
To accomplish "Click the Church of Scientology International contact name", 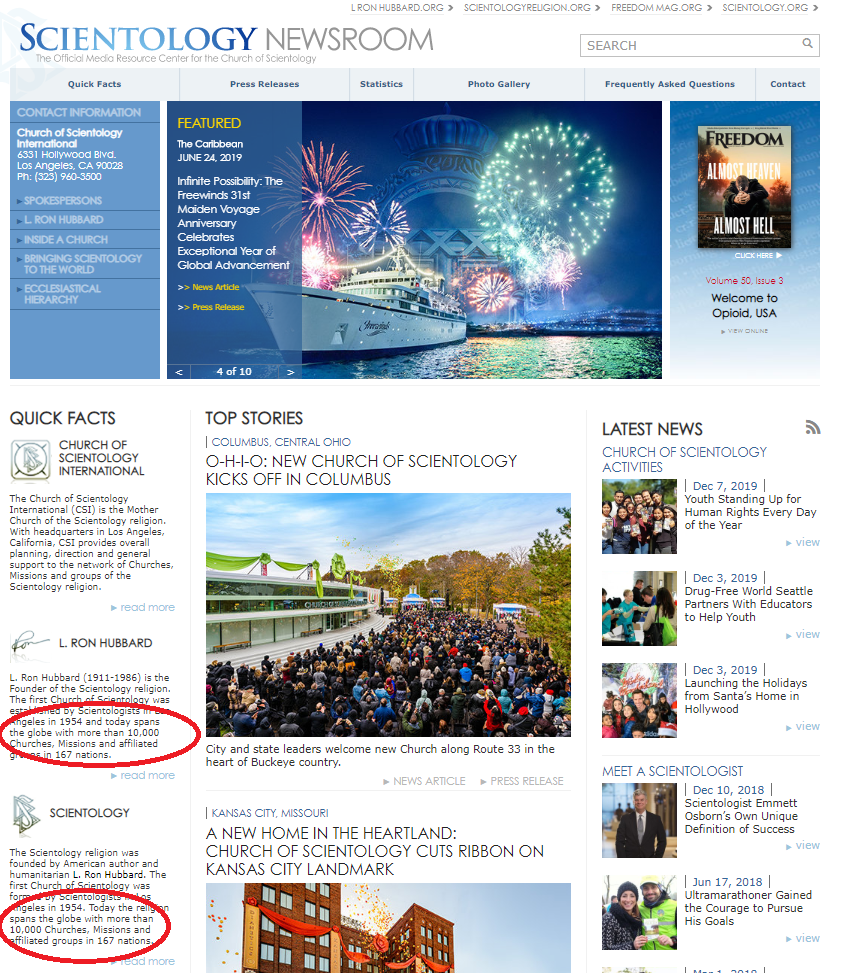I will click(x=70, y=138).
